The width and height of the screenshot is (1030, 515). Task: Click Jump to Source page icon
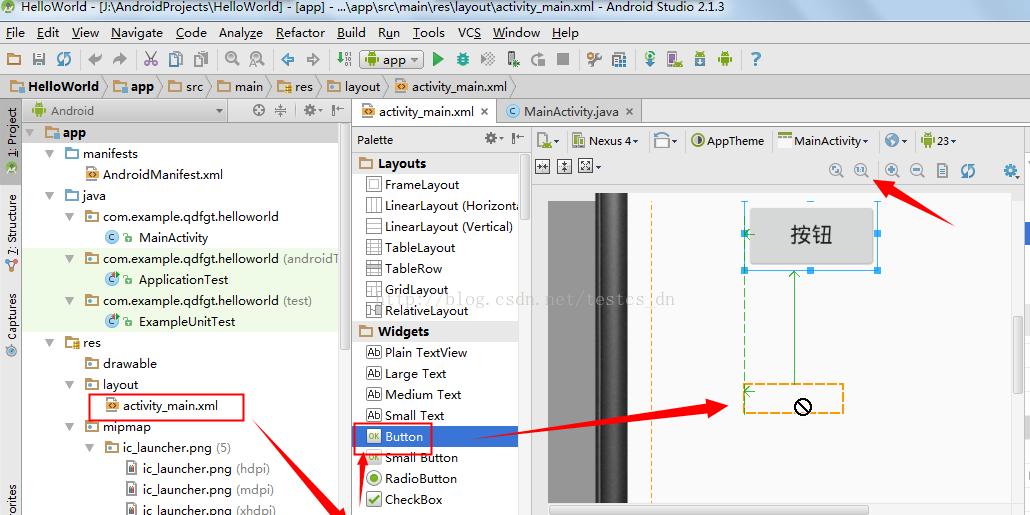942,171
